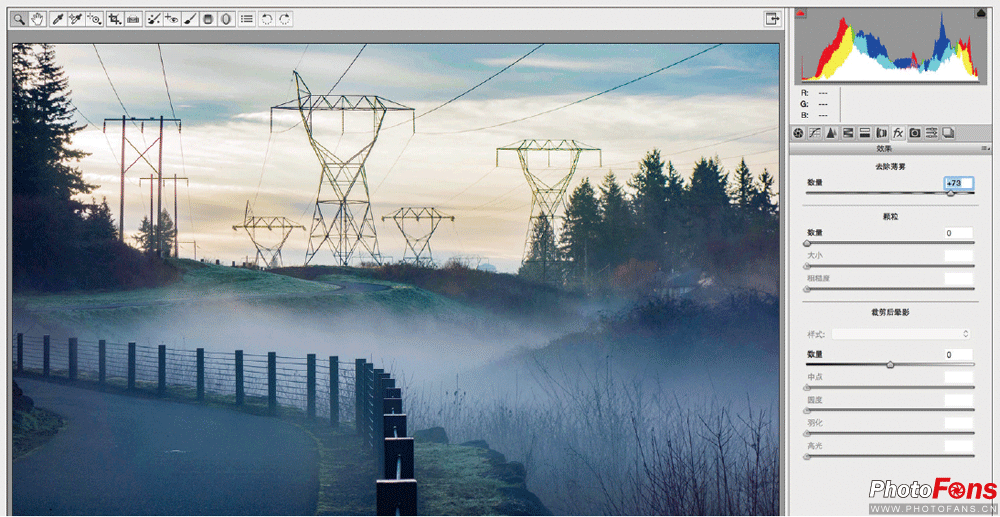Click the 裁剪后晕影 section heading
Screen dimensions: 1000x517
pyautogui.click(x=890, y=312)
